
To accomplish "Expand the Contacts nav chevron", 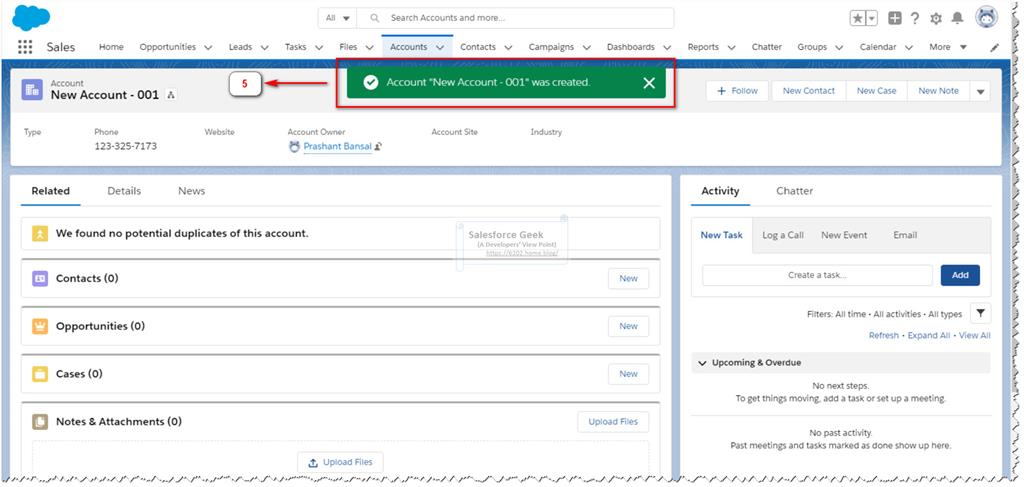I will click(508, 48).
